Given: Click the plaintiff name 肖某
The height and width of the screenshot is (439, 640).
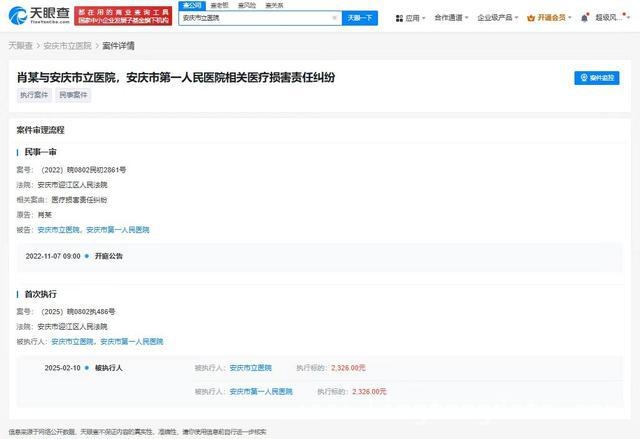Looking at the screenshot, I should pos(44,215).
